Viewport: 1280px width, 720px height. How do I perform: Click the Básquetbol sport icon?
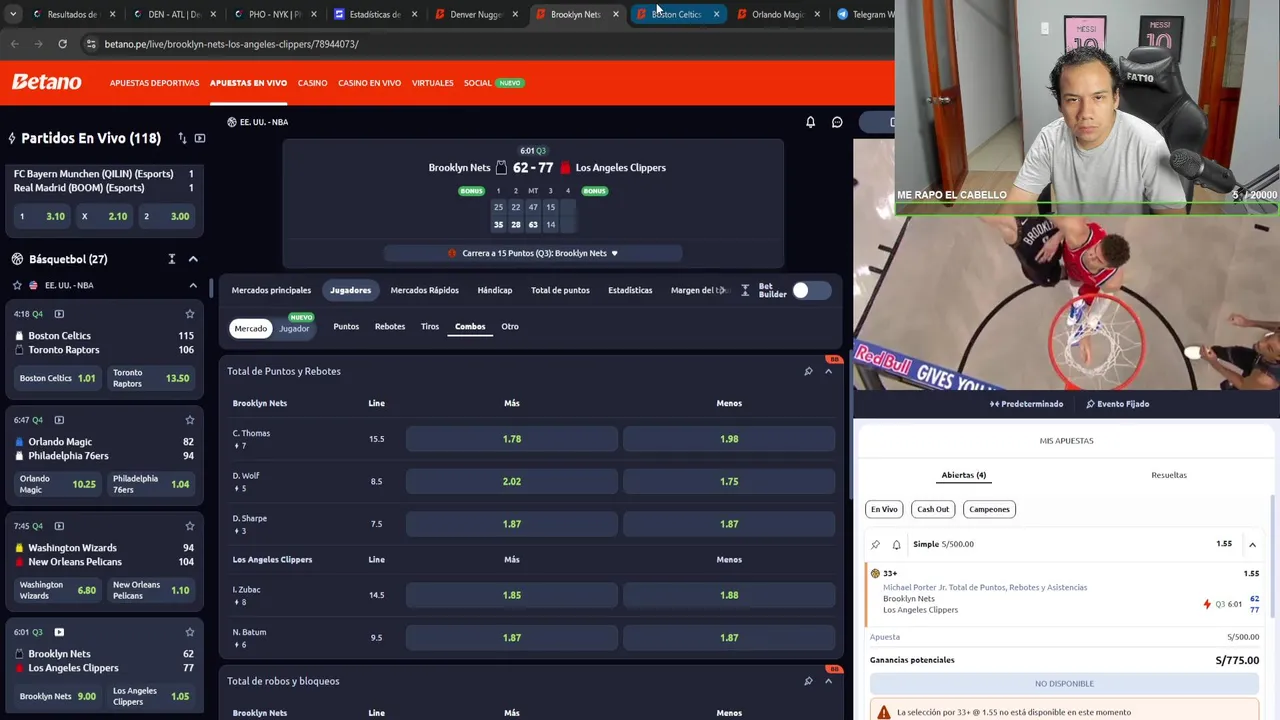[x=17, y=259]
